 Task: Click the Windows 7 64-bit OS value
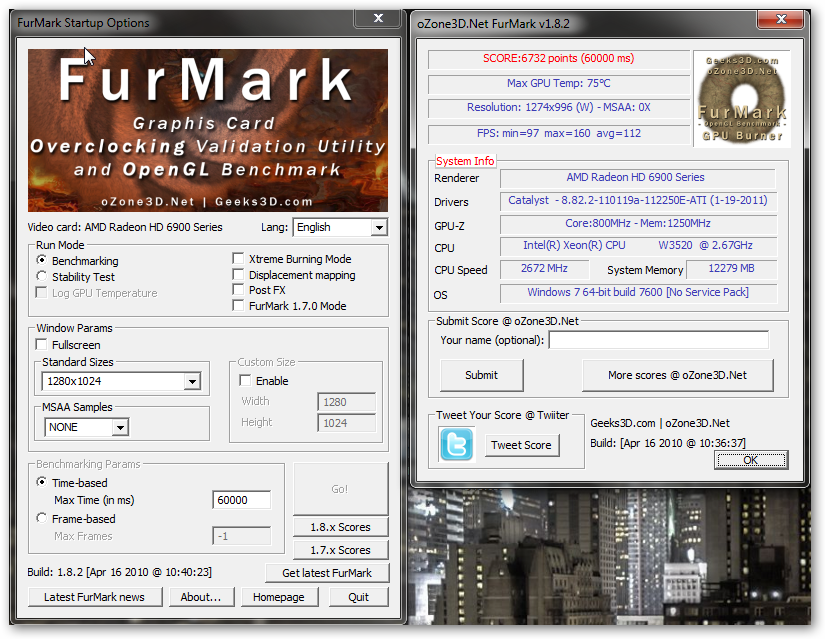638,292
